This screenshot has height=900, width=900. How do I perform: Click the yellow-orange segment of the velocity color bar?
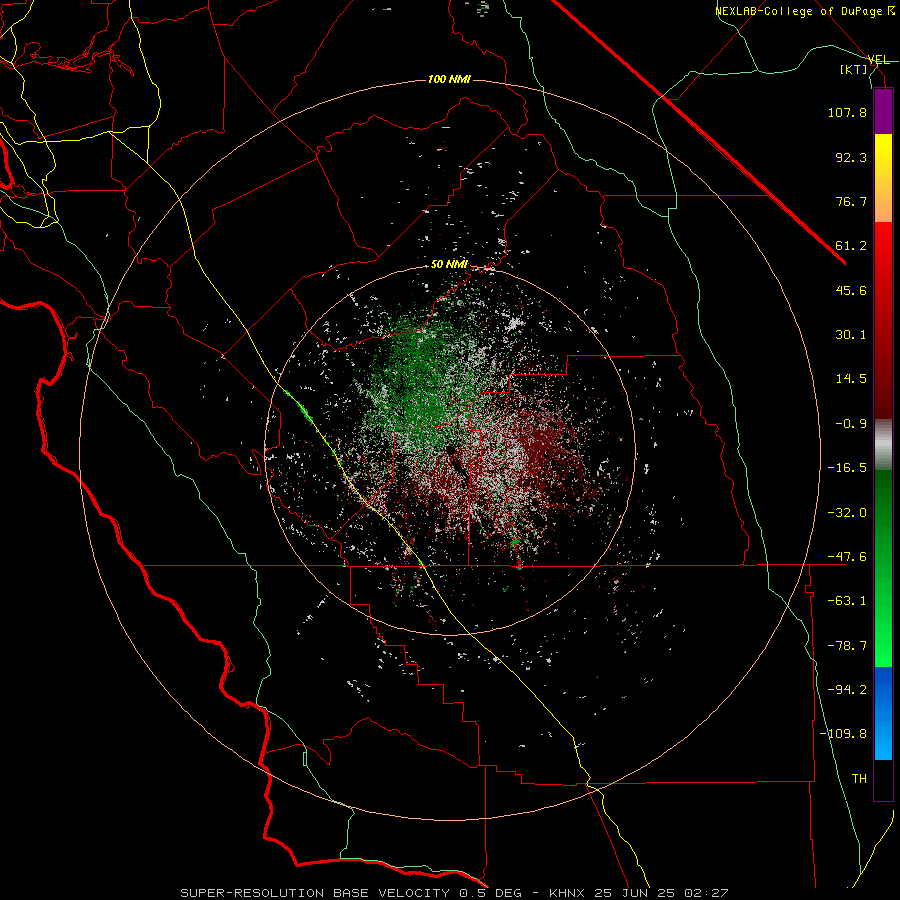pos(883,178)
